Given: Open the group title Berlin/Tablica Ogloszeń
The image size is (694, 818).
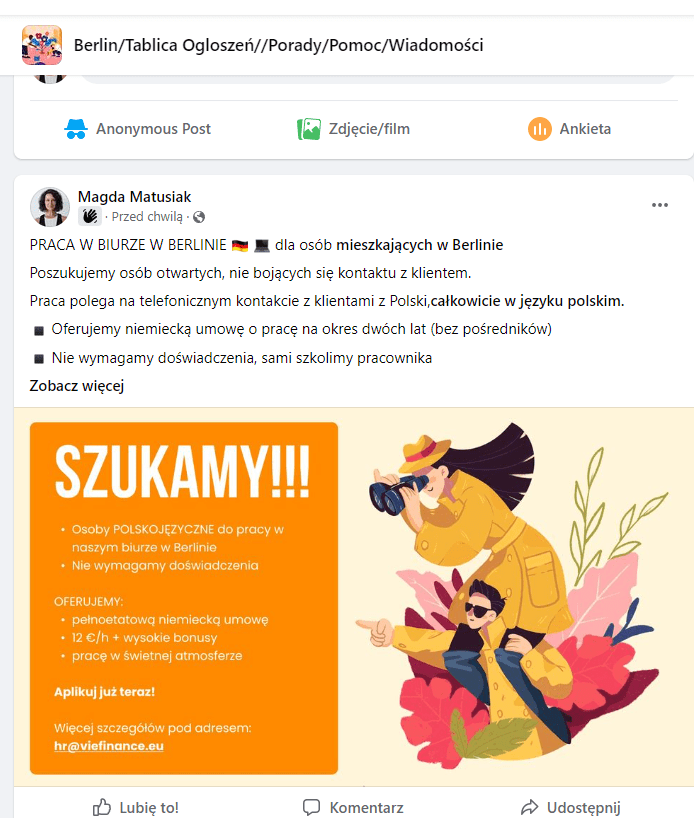Looking at the screenshot, I should point(279,45).
